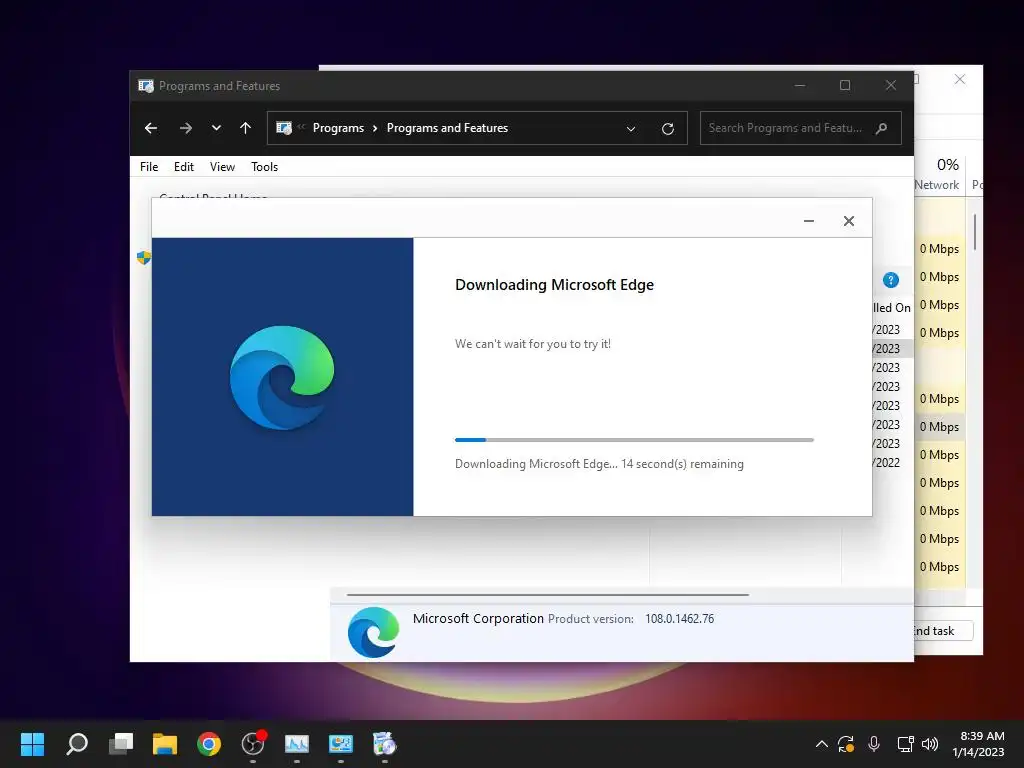This screenshot has width=1024, height=768.
Task: Open volume control from the tray
Action: point(930,744)
